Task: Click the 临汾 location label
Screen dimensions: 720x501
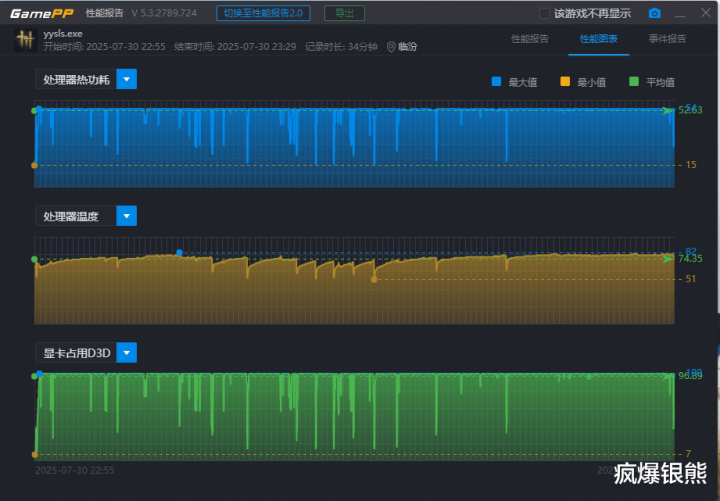Action: (x=407, y=47)
